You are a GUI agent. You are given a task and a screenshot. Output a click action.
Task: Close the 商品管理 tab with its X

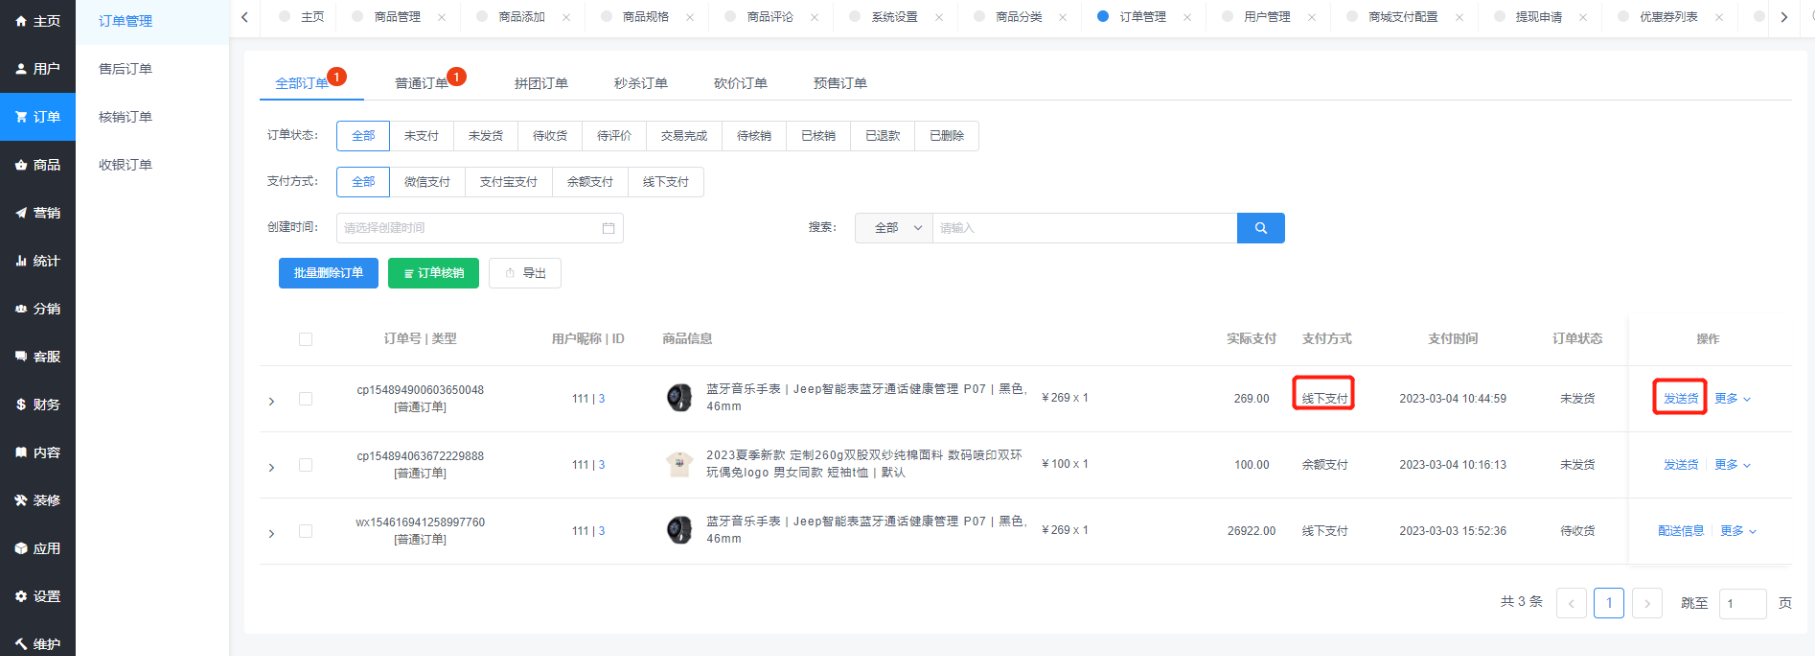point(441,17)
